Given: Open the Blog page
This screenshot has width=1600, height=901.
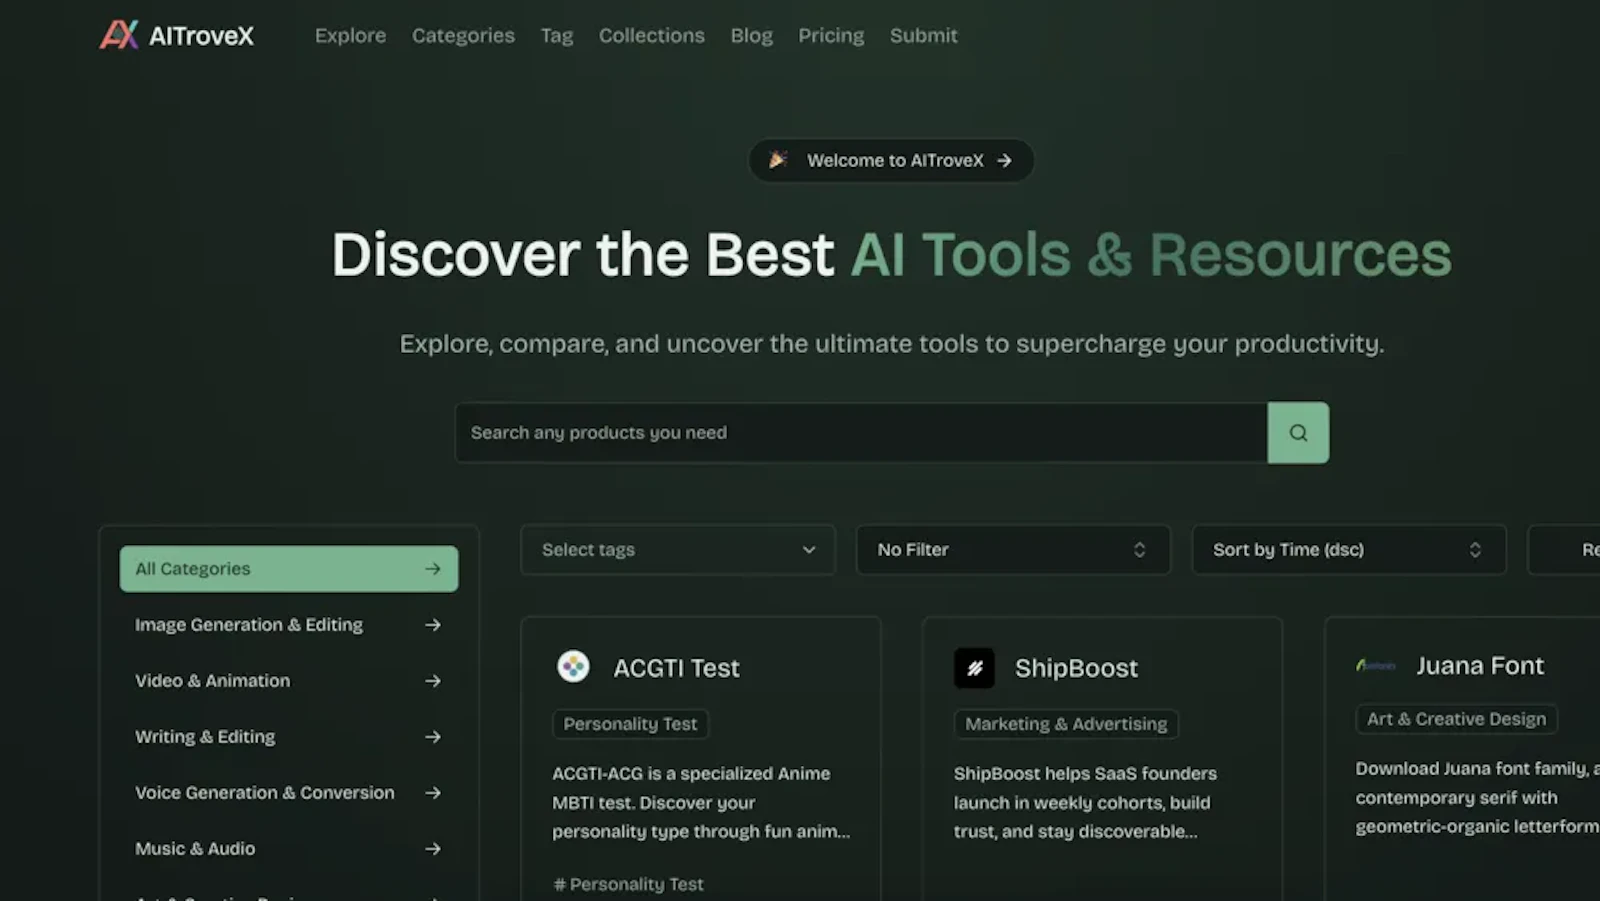Looking at the screenshot, I should pos(751,35).
